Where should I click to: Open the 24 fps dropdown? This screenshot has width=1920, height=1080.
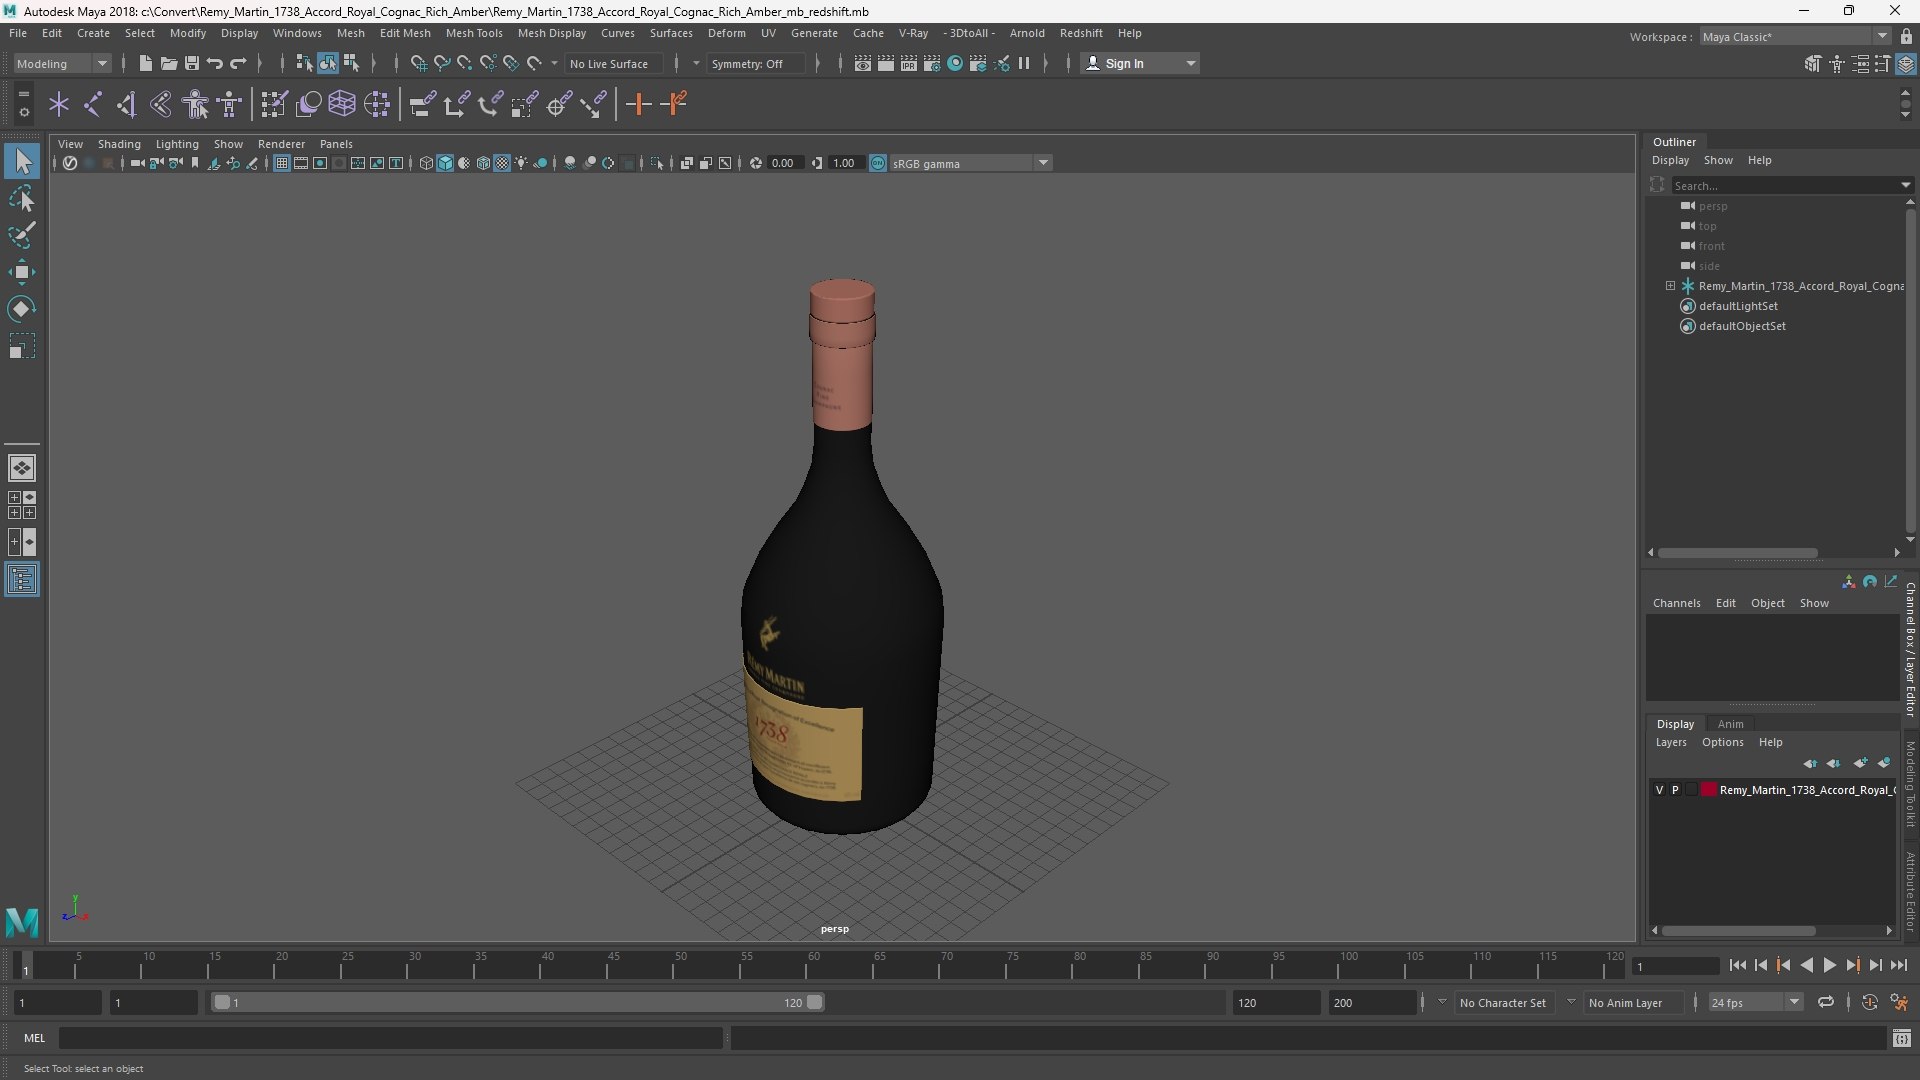coord(1755,1002)
